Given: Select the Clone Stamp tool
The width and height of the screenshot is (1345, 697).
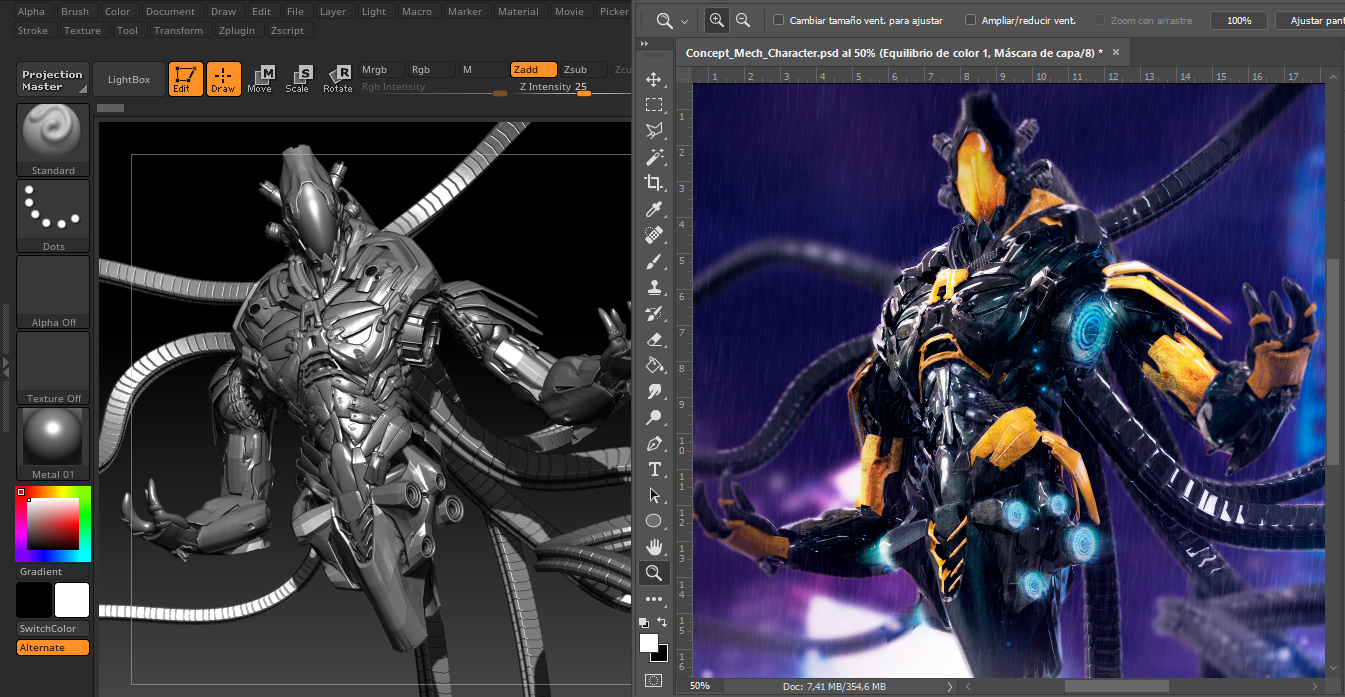Looking at the screenshot, I should [x=654, y=287].
